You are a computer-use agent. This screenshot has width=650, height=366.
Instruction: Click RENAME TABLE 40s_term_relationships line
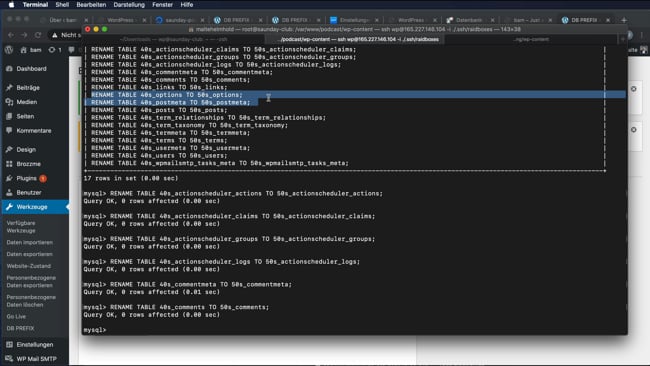point(209,118)
